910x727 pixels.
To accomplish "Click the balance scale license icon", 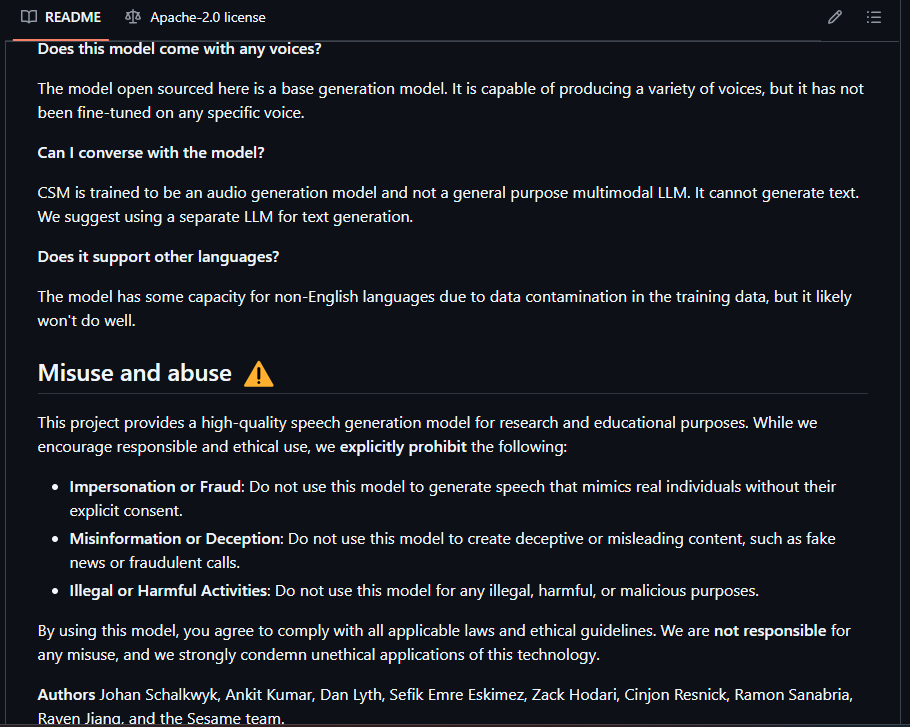I will pyautogui.click(x=133, y=17).
